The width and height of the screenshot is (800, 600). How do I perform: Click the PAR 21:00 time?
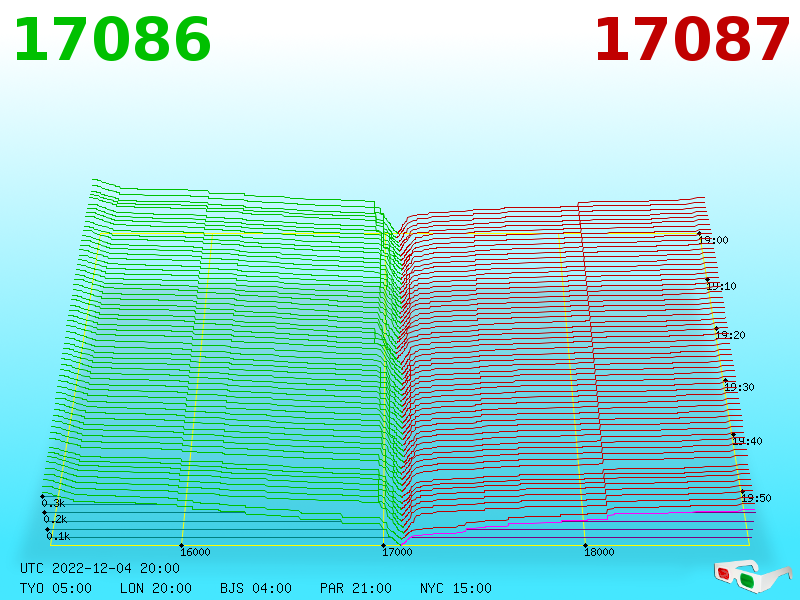click(x=356, y=588)
